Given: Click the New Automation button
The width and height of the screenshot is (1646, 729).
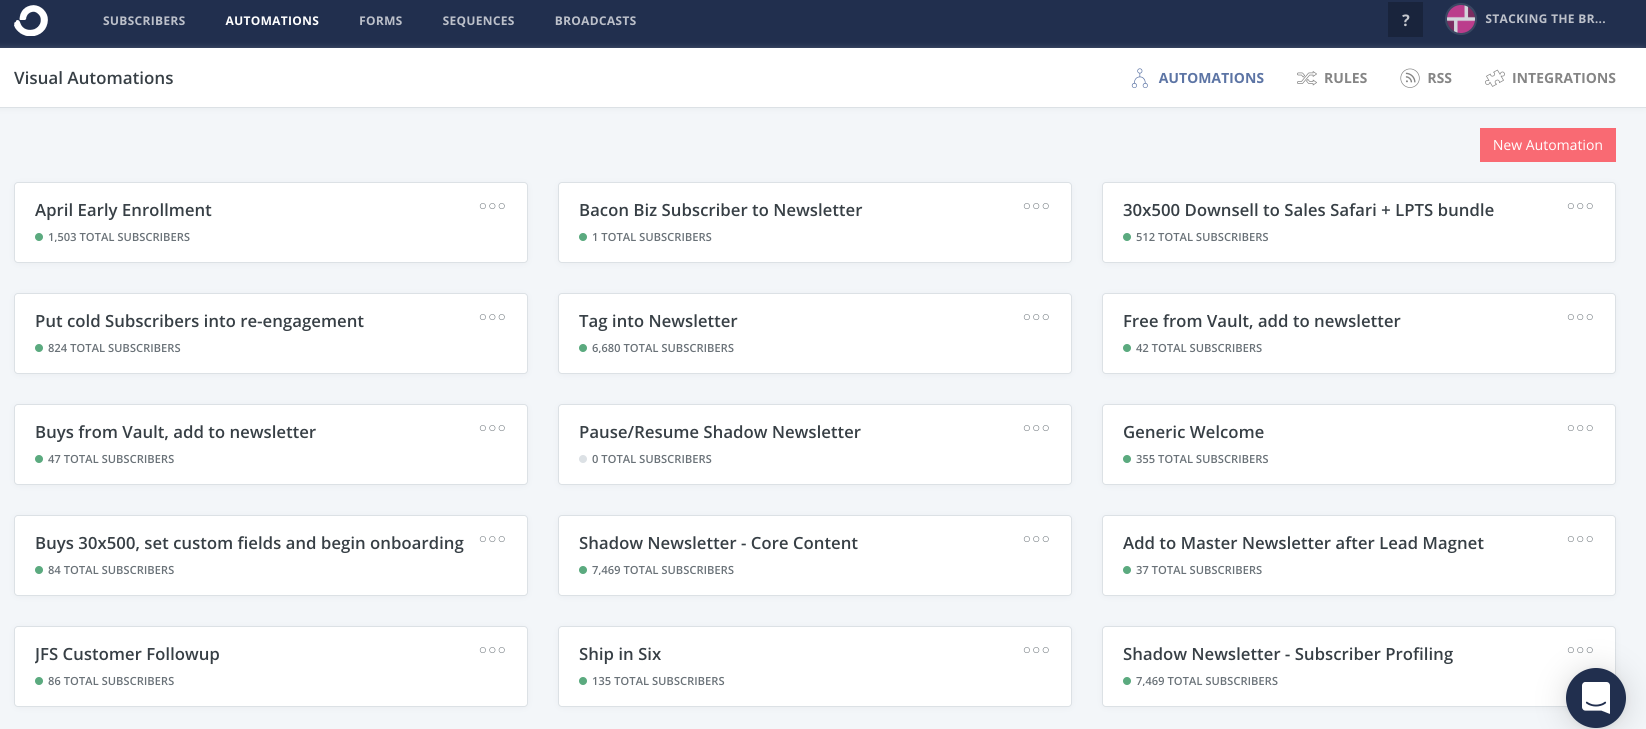Looking at the screenshot, I should point(1547,145).
